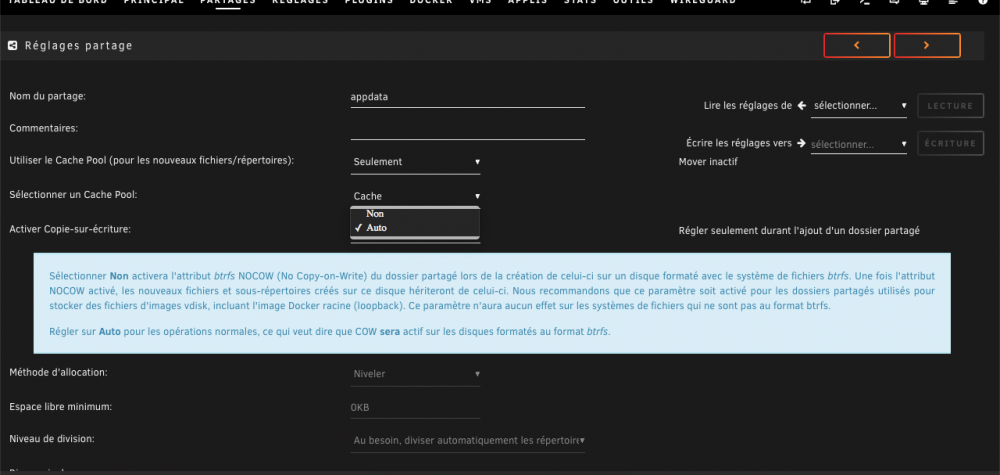Open the Écrire les réglages vers dropdown
The width and height of the screenshot is (1000, 475).
point(859,144)
